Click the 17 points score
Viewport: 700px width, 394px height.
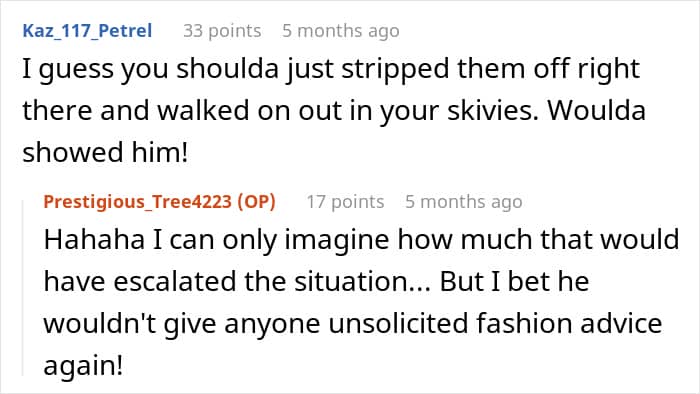[345, 202]
